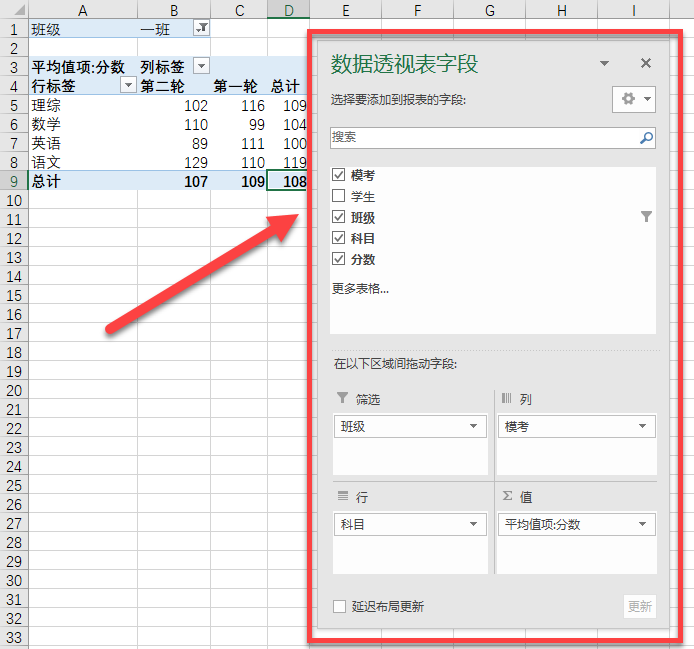Click the filter funnel icon beside 班级 field
694x649 pixels.
click(646, 216)
